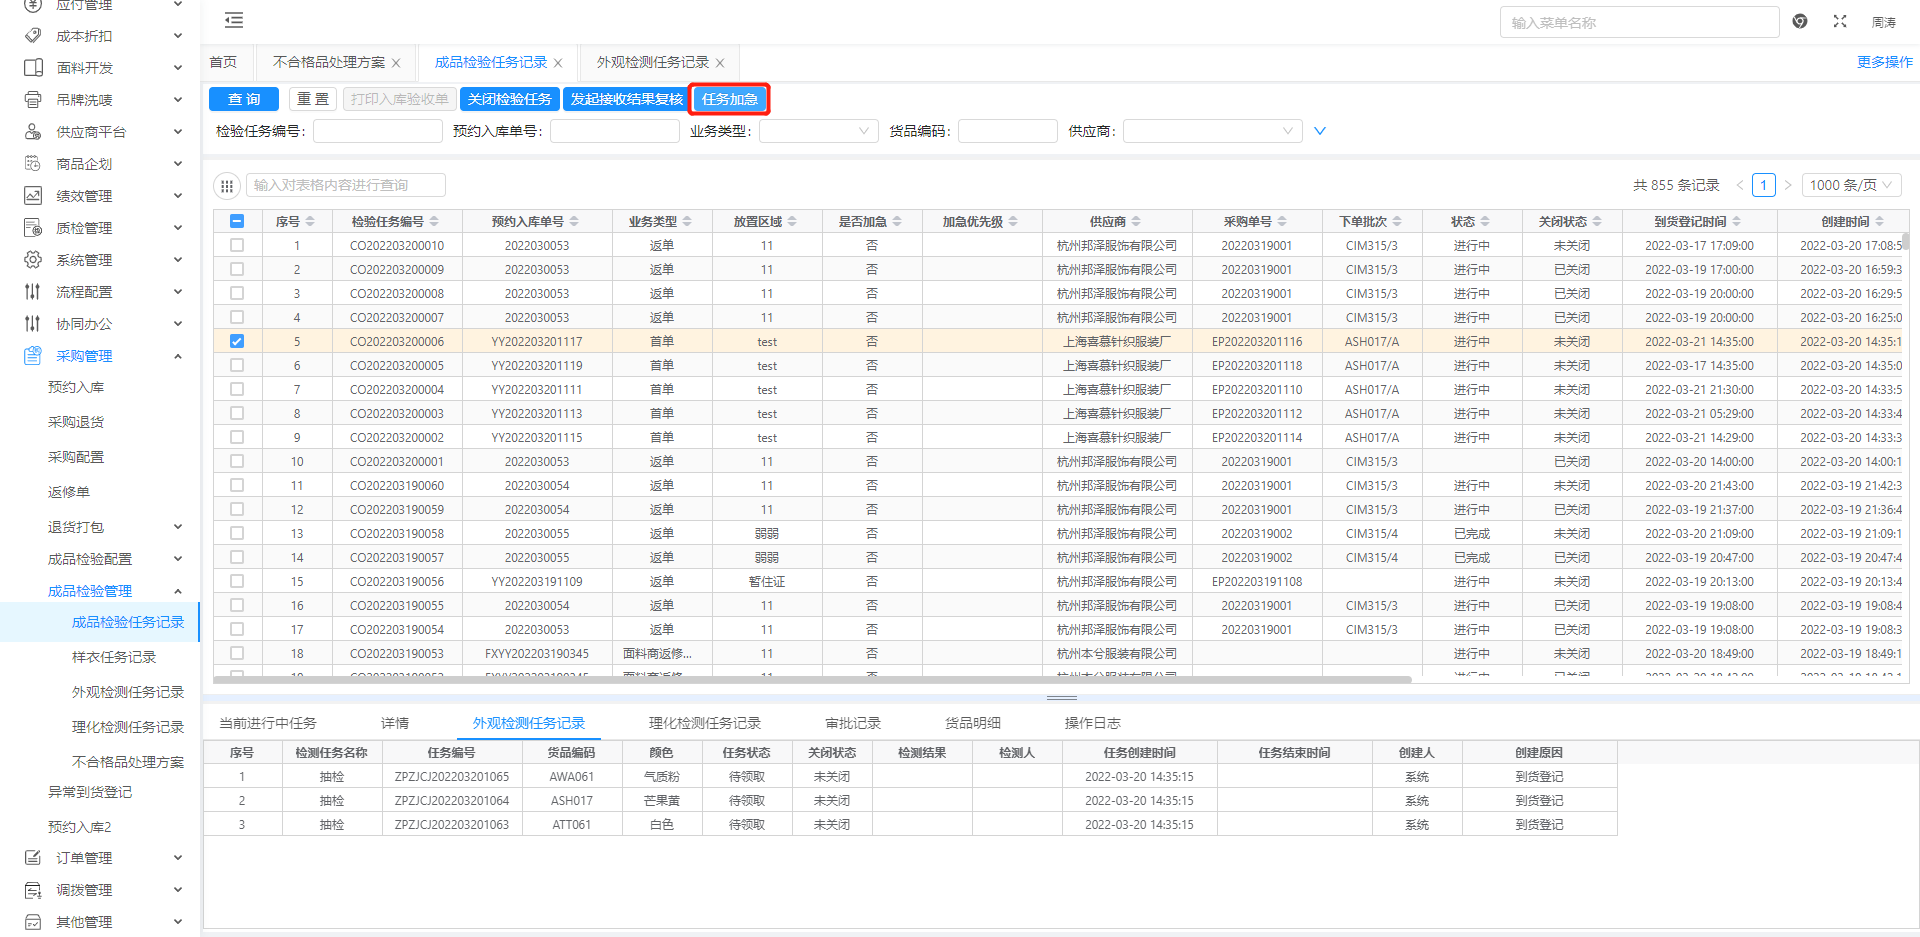Expand more search filters chevron
The height and width of the screenshot is (937, 1920).
click(x=1320, y=131)
